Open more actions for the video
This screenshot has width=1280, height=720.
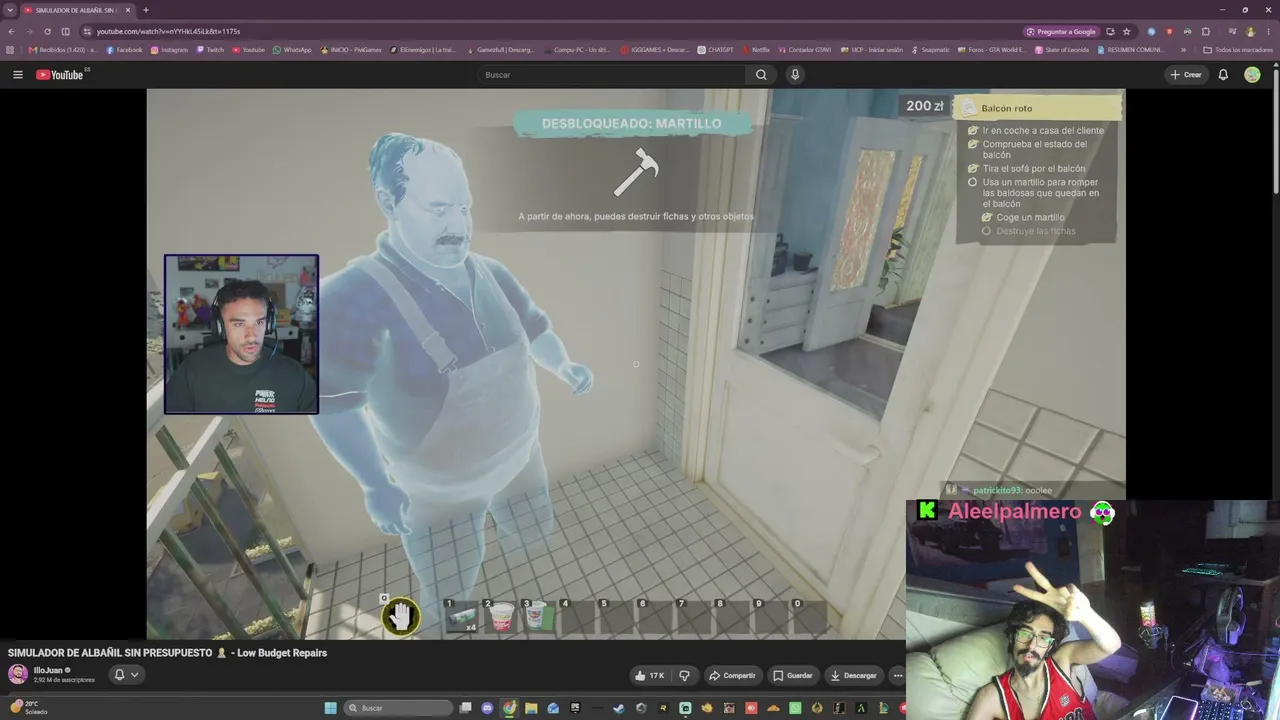click(x=897, y=676)
